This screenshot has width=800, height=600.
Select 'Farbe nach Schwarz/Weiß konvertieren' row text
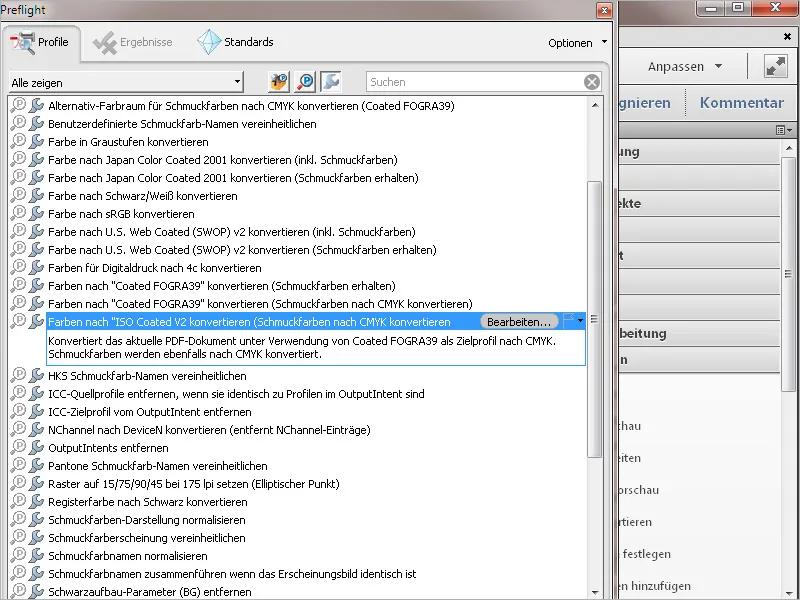142,195
